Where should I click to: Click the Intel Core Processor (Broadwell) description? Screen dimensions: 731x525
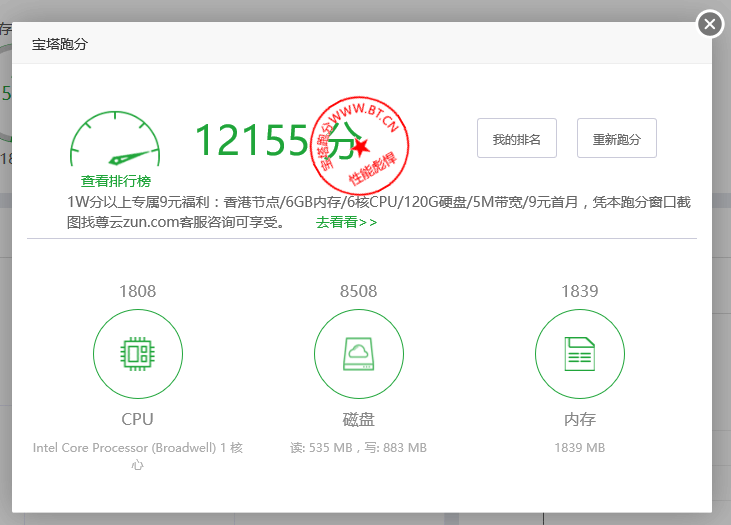tap(138, 456)
